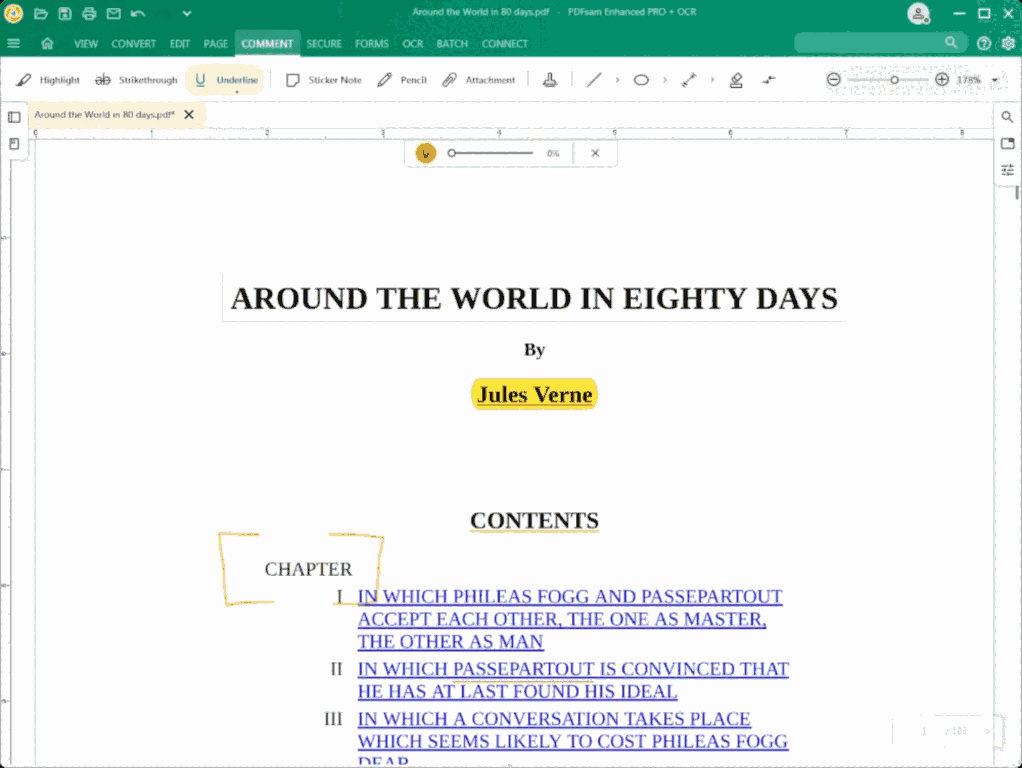Toggle the properties sliders panel on right
This screenshot has width=1022, height=768.
(x=1007, y=170)
